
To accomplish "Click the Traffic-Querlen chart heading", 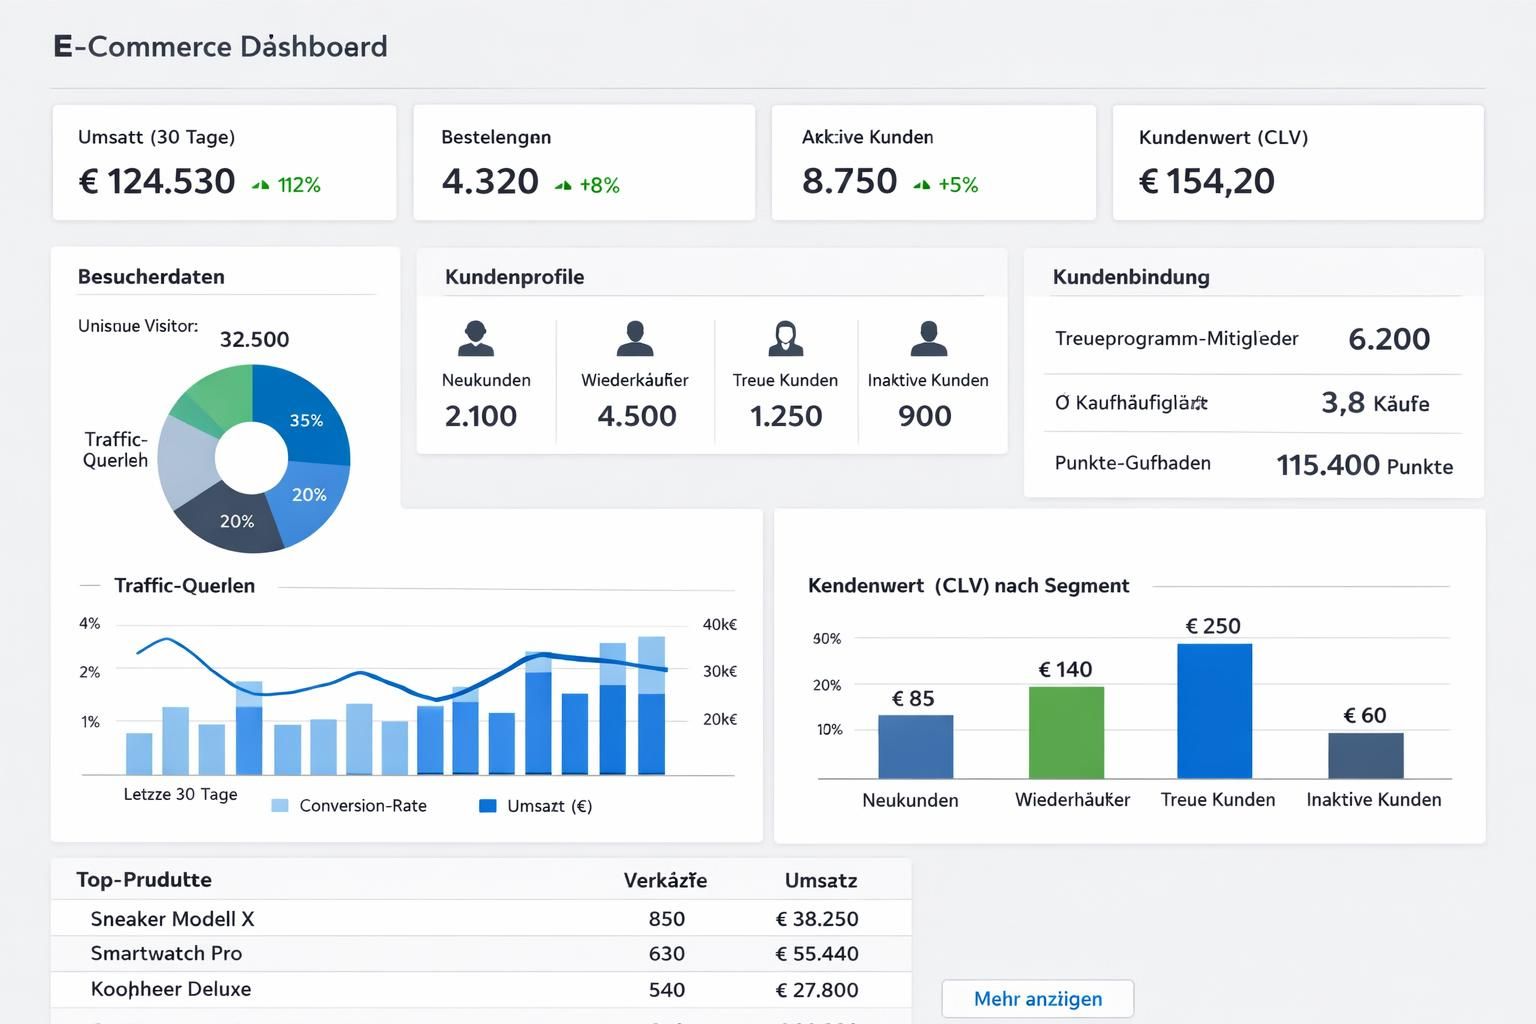I will pyautogui.click(x=185, y=585).
